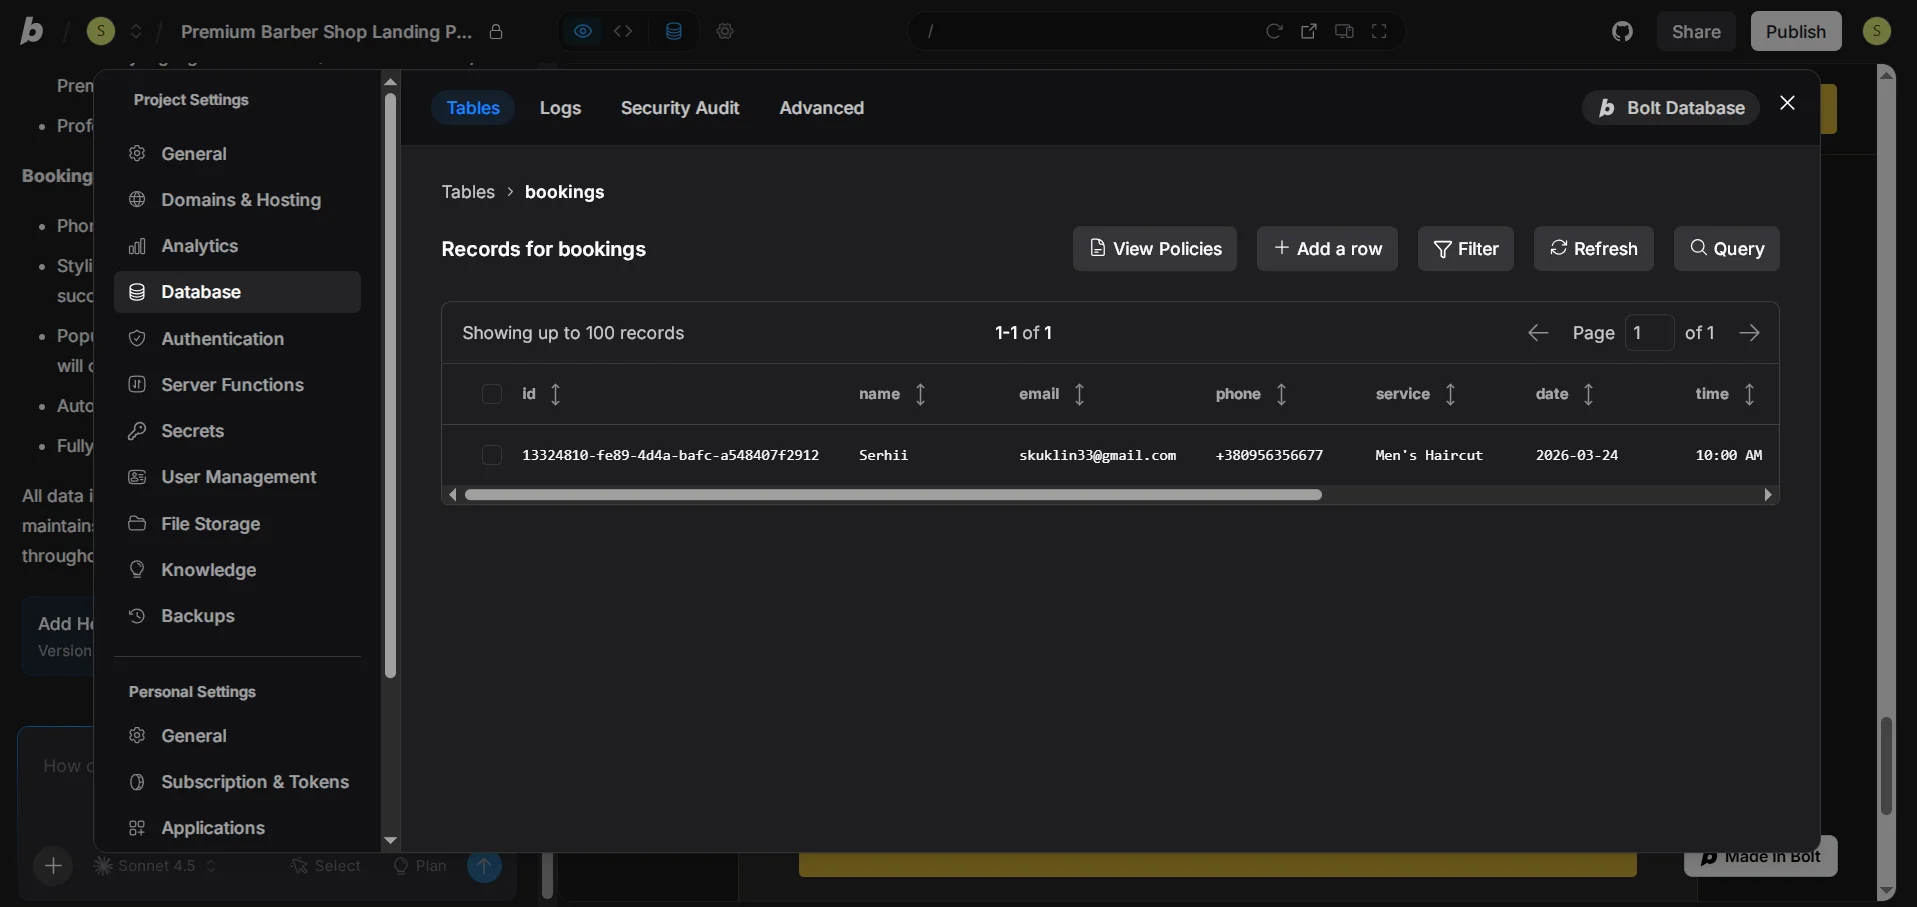This screenshot has height=907, width=1917.
Task: Open the preview in a new tab
Action: click(x=1310, y=31)
